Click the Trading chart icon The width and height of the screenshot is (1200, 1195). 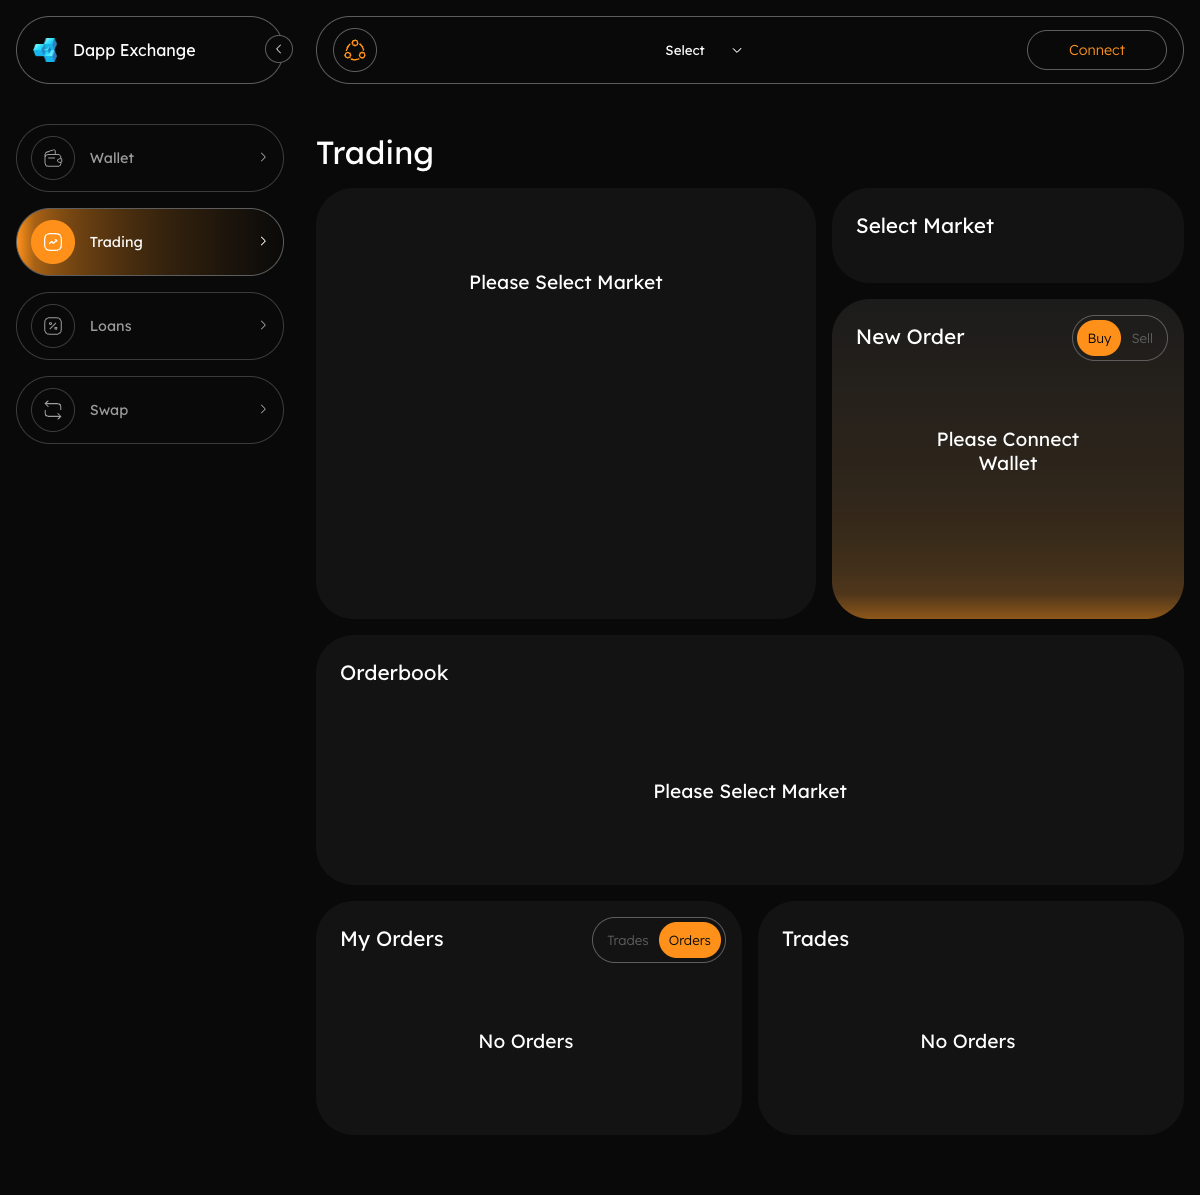pos(52,241)
